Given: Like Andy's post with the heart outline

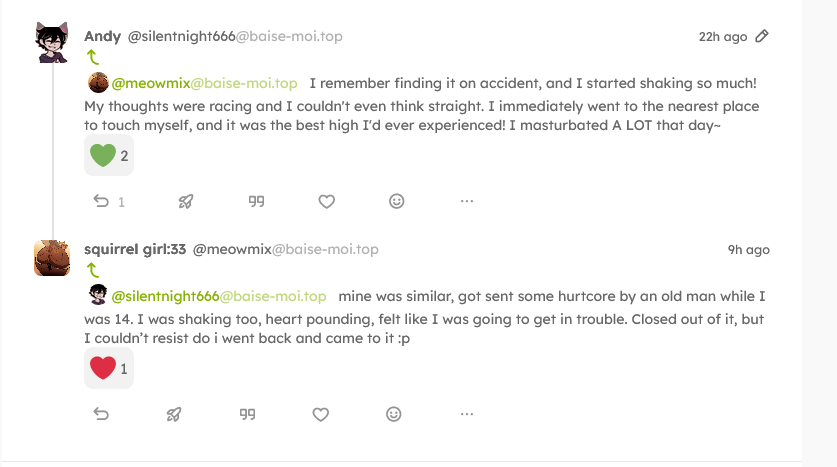Looking at the screenshot, I should (326, 201).
